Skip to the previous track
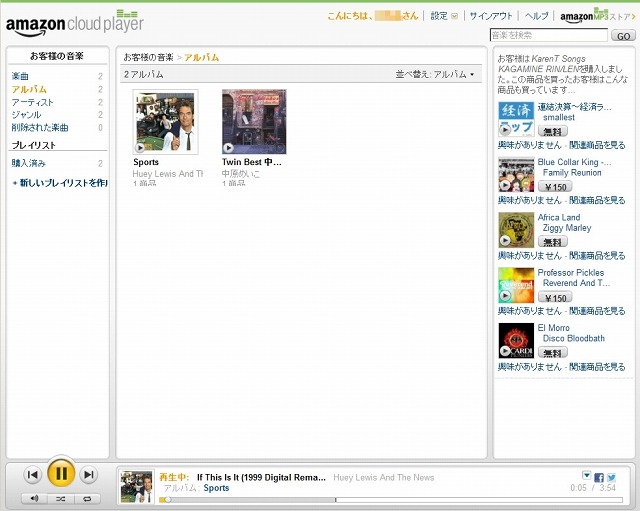The height and width of the screenshot is (511, 640). point(33,475)
